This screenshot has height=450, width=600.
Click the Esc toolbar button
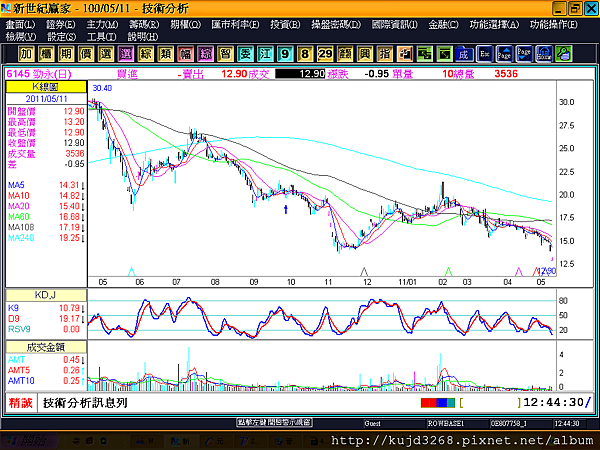click(484, 54)
